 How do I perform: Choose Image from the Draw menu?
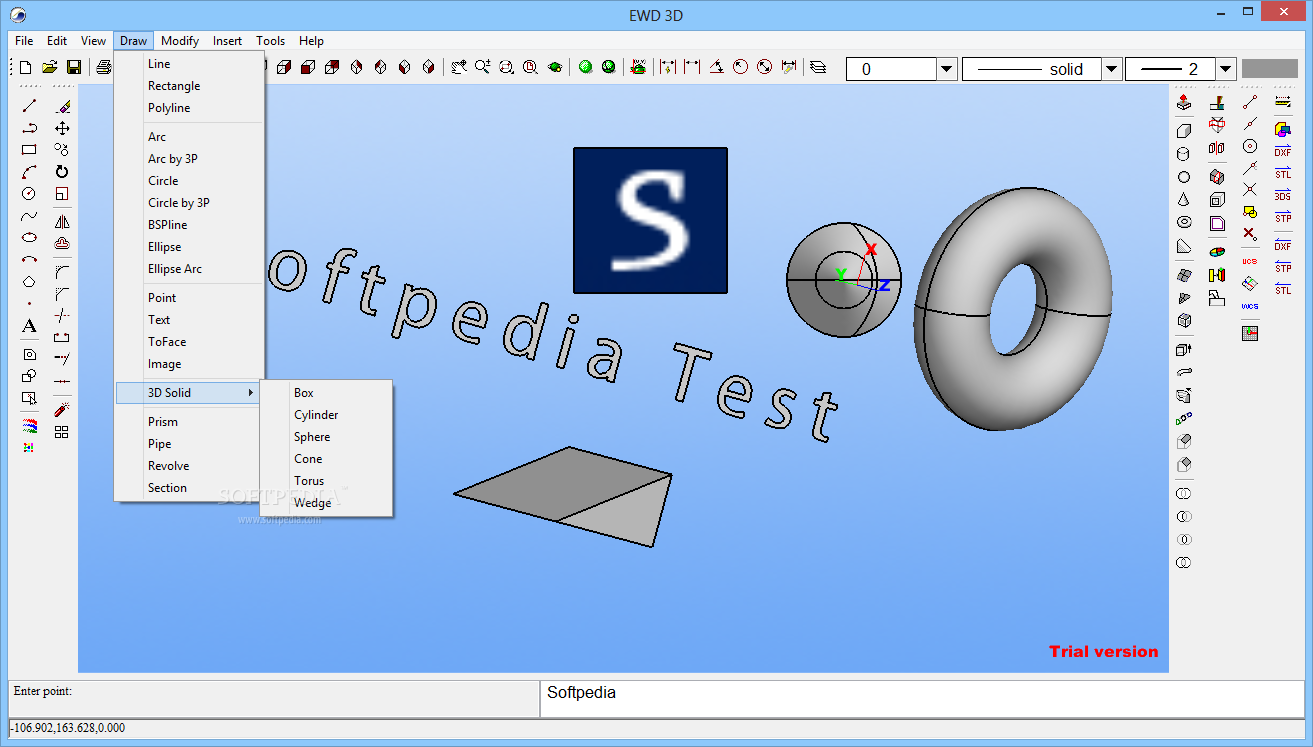click(x=165, y=364)
